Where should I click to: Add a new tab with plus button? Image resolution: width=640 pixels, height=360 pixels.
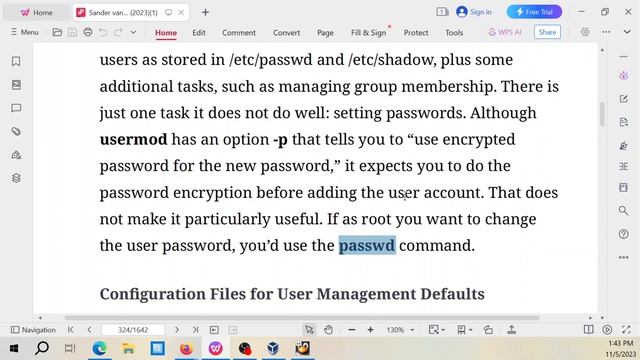point(205,12)
